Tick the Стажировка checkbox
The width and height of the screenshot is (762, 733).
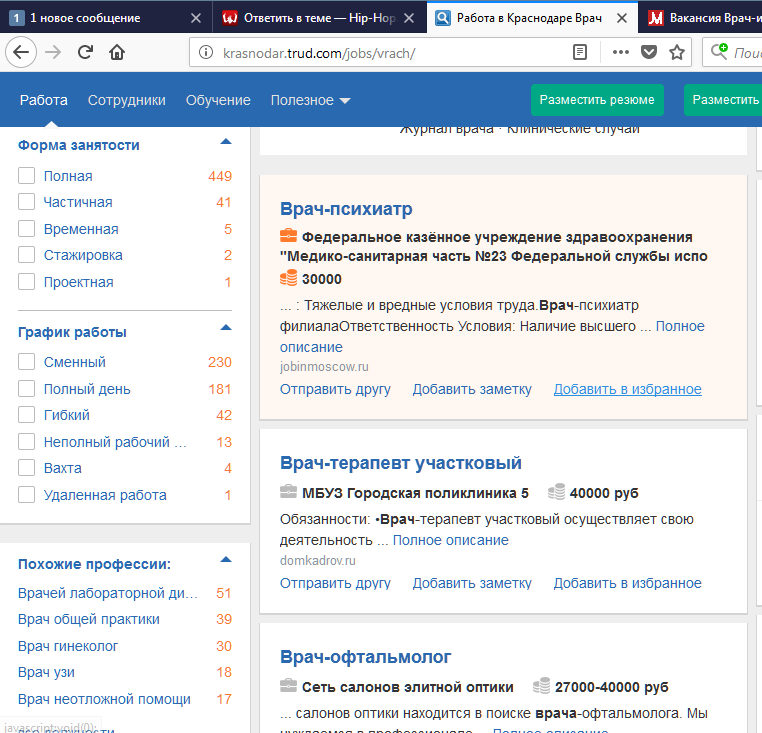(x=26, y=254)
